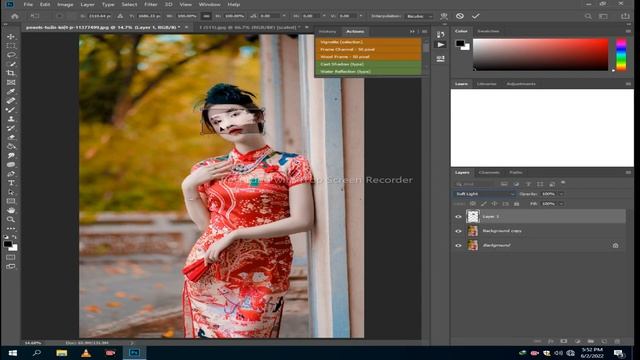Screen dimensions: 640x360
Task: Switch to the second open document tab
Action: [248, 27]
